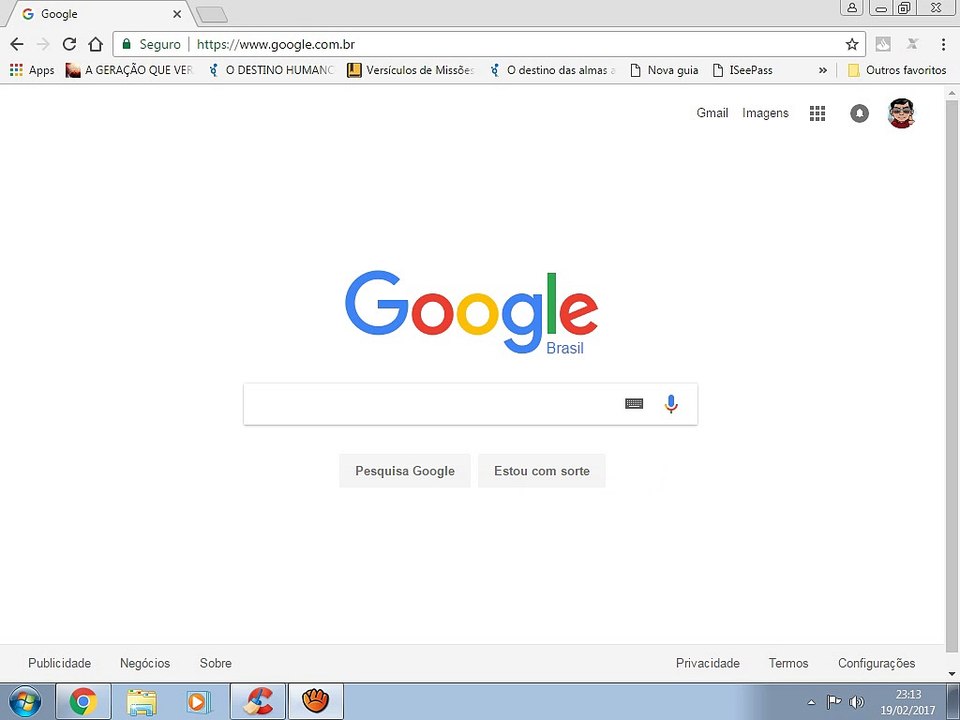Open Versículos de Missões bookmark
960x720 pixels.
(411, 70)
